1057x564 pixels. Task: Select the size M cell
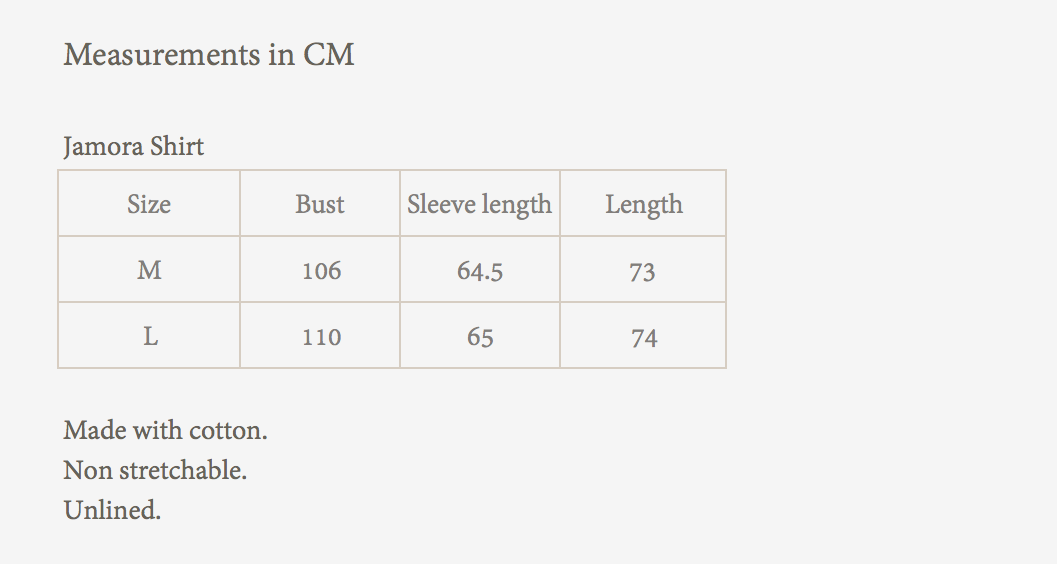[149, 270]
